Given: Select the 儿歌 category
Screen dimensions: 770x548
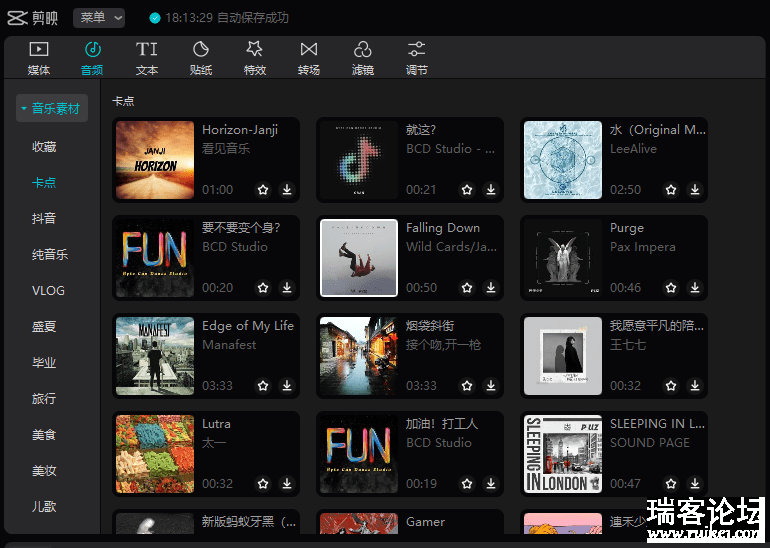Looking at the screenshot, I should (44, 506).
